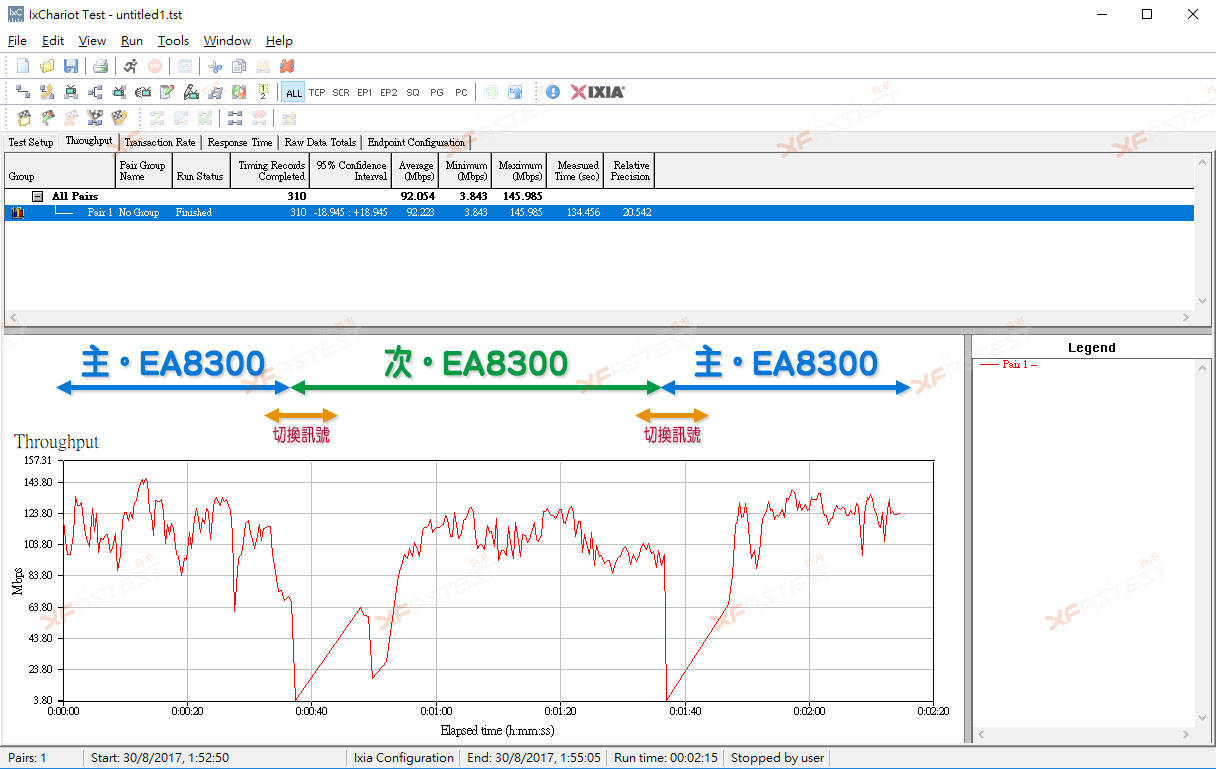Switch to the Response Time tab
The height and width of the screenshot is (769, 1216).
240,142
